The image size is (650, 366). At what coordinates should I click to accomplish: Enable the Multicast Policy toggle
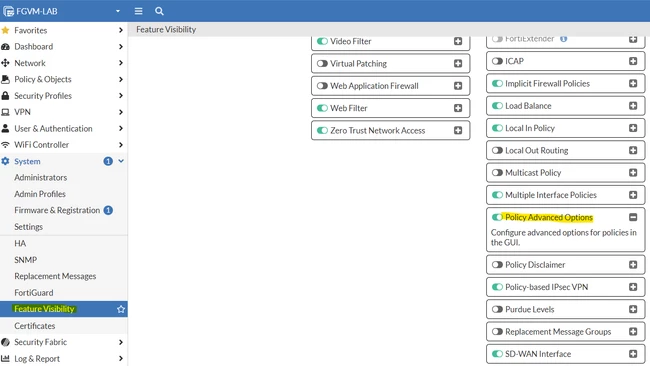click(497, 173)
